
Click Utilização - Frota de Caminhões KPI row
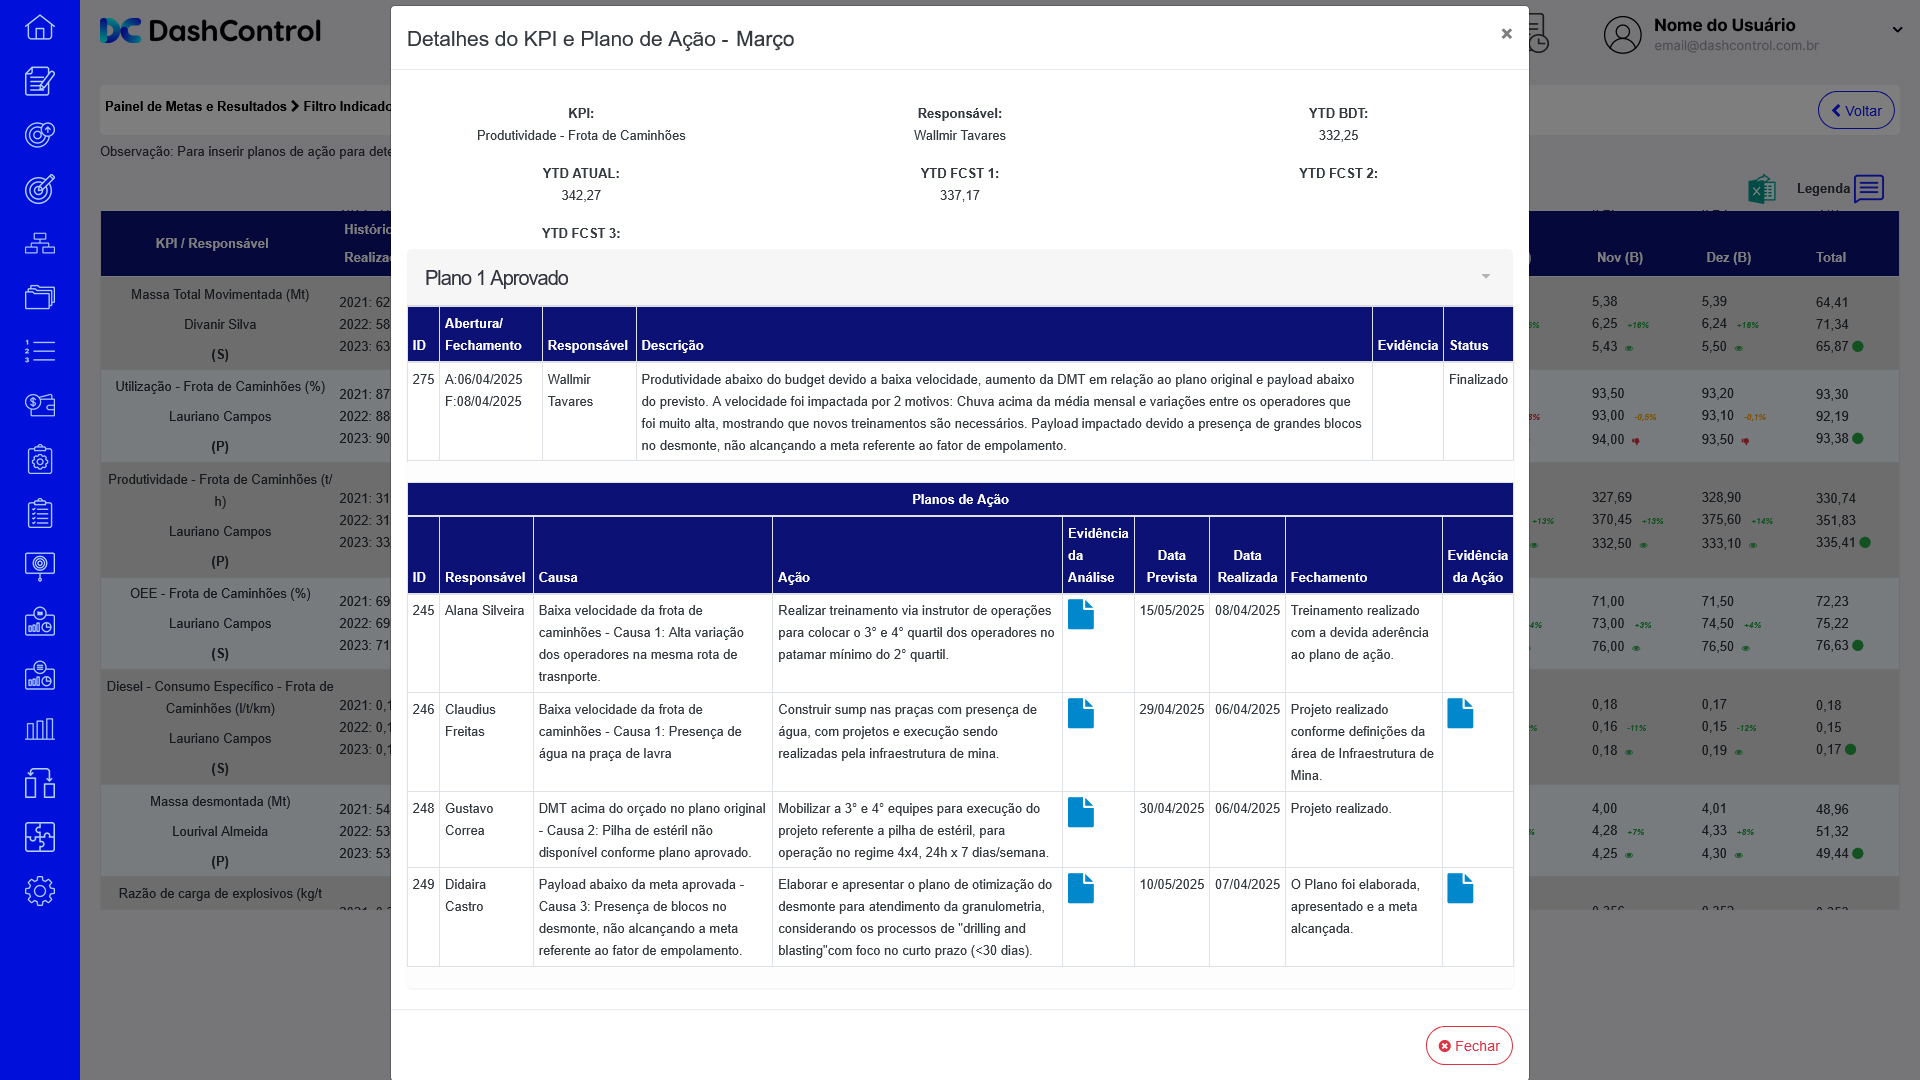pyautogui.click(x=220, y=386)
